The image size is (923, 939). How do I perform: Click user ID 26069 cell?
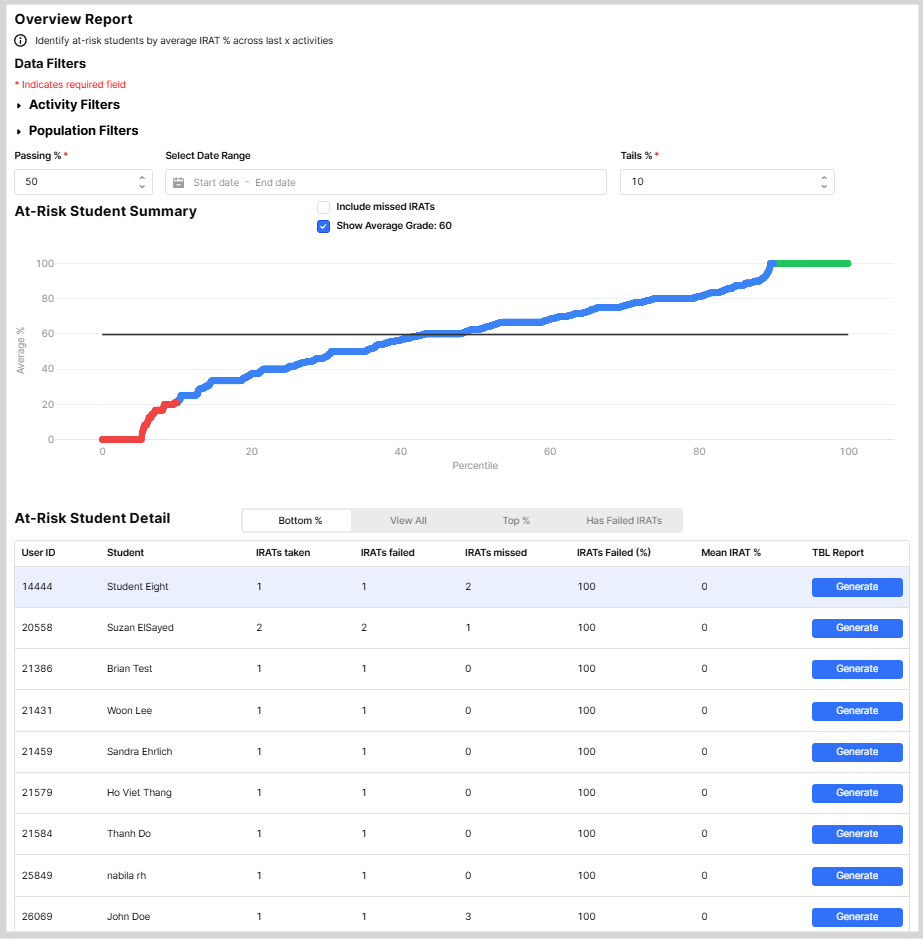pyautogui.click(x=37, y=917)
